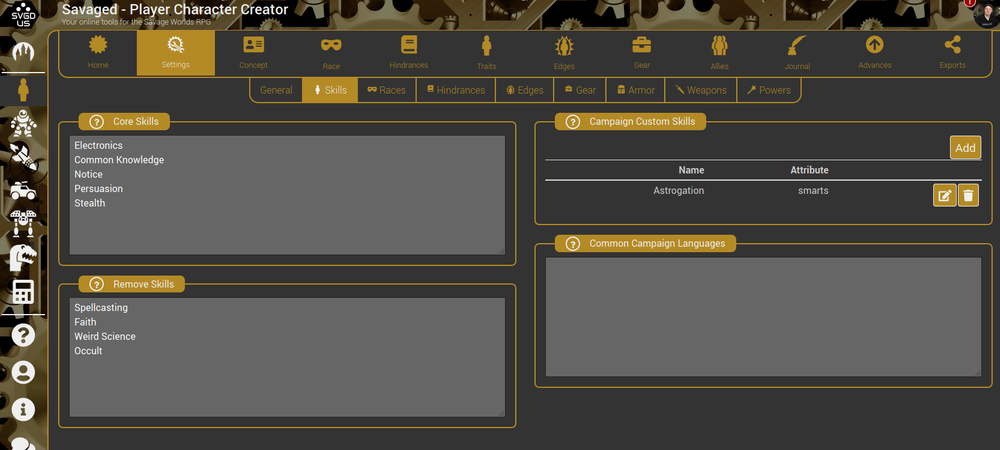1000x450 pixels.
Task: Click the Spellcasting line in Remove Skills
Action: tap(101, 308)
